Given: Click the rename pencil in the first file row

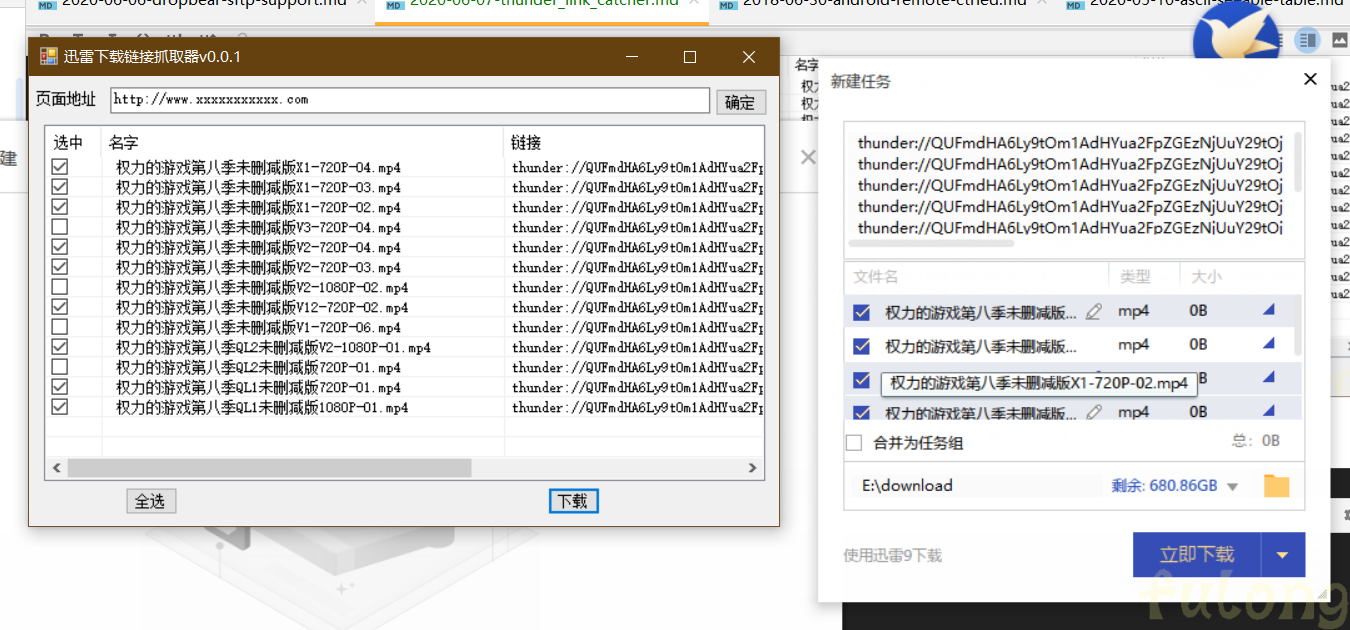Looking at the screenshot, I should click(x=1094, y=312).
